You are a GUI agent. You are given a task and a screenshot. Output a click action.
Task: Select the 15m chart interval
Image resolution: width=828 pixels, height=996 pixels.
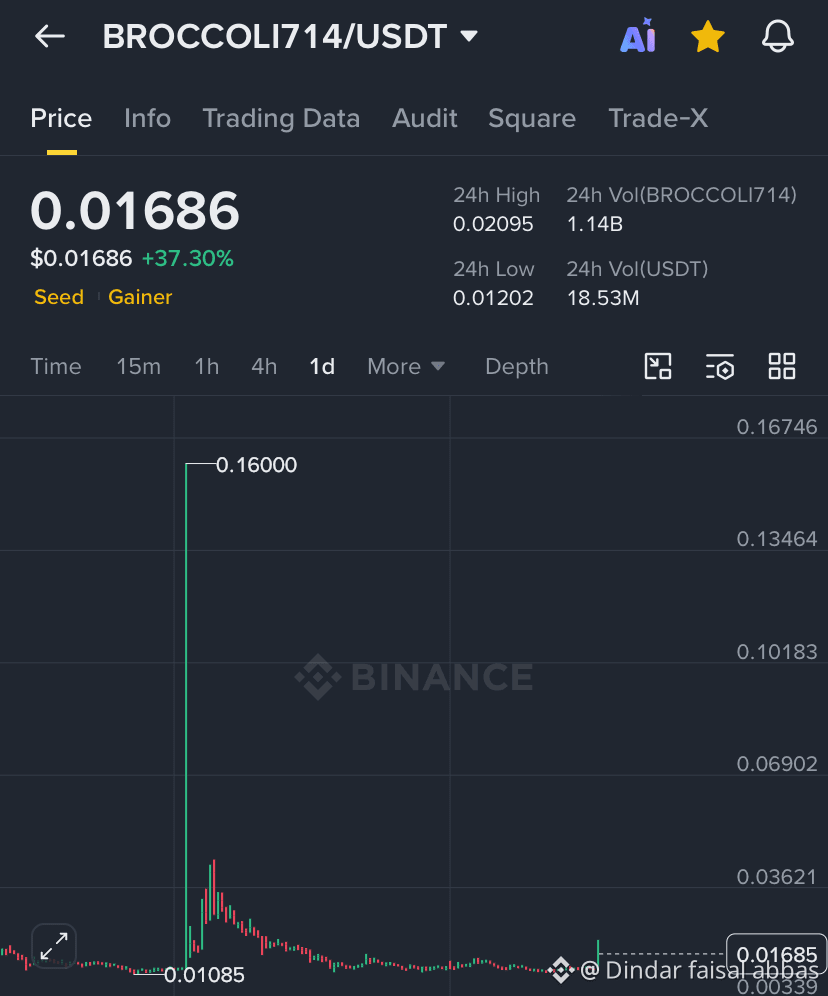coord(138,367)
